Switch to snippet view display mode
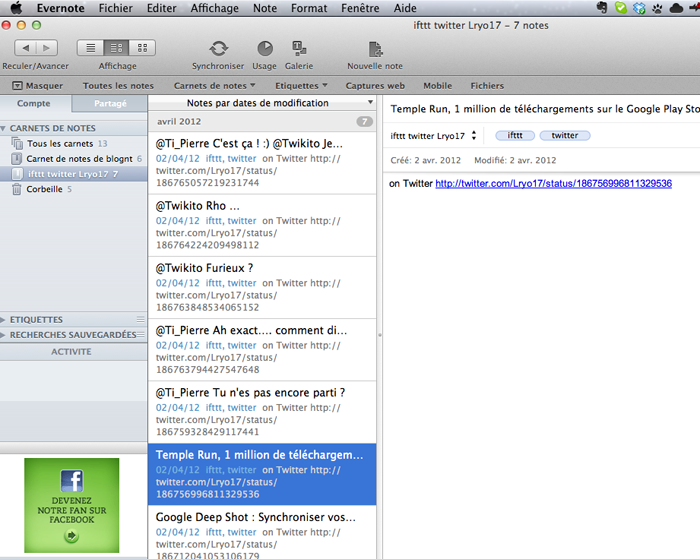700x559 pixels. point(116,48)
